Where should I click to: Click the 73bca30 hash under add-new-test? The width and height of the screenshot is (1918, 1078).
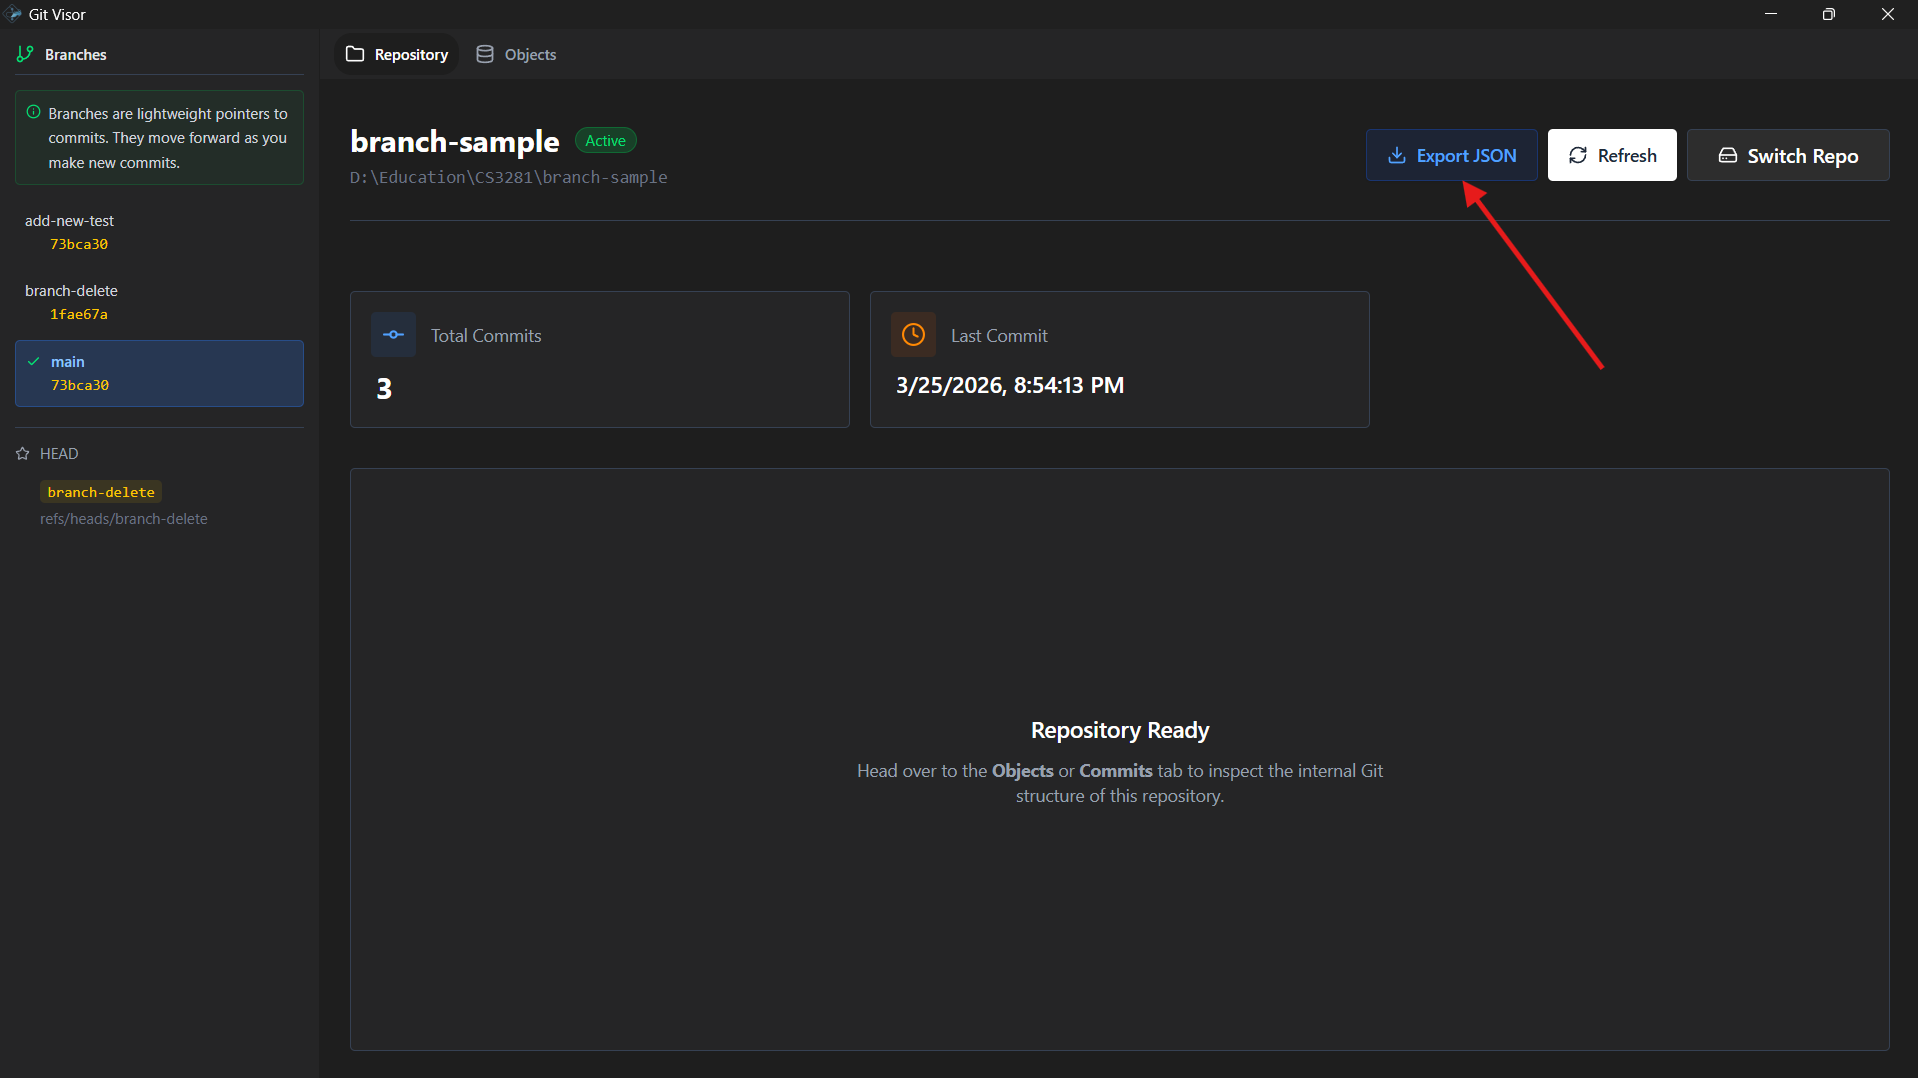pos(79,244)
